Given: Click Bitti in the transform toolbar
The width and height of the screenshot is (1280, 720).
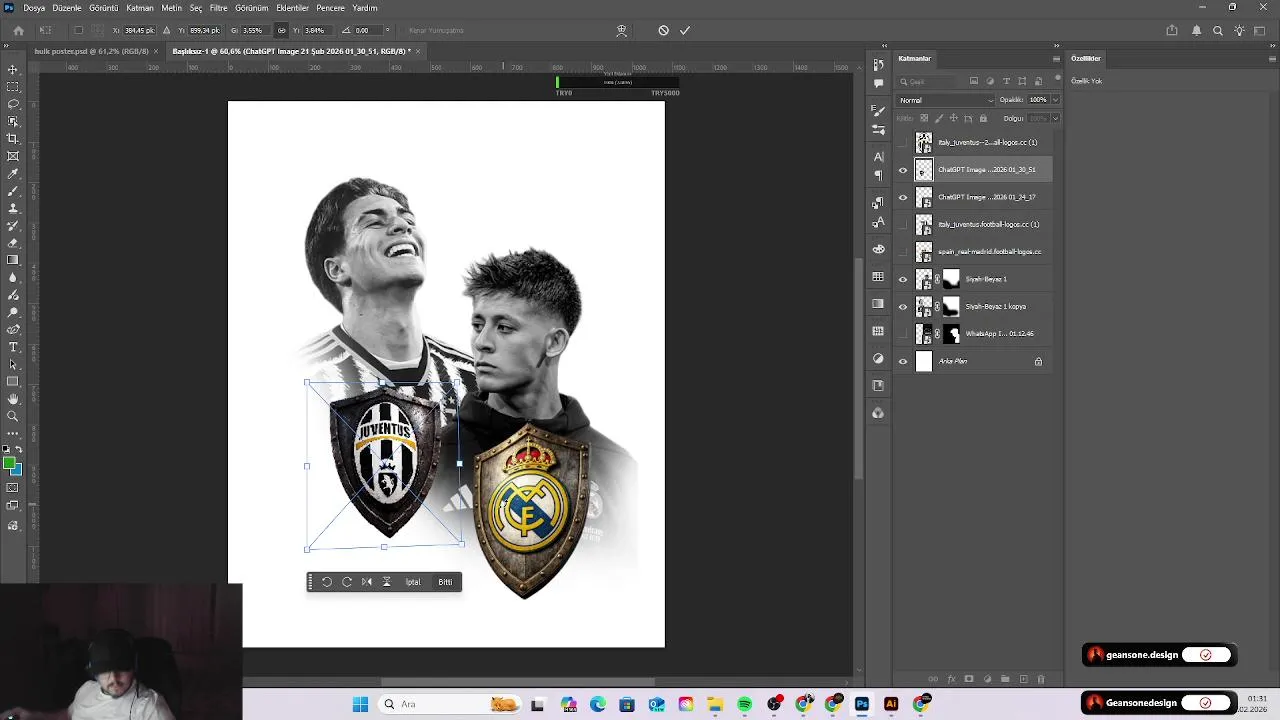Looking at the screenshot, I should (x=445, y=582).
